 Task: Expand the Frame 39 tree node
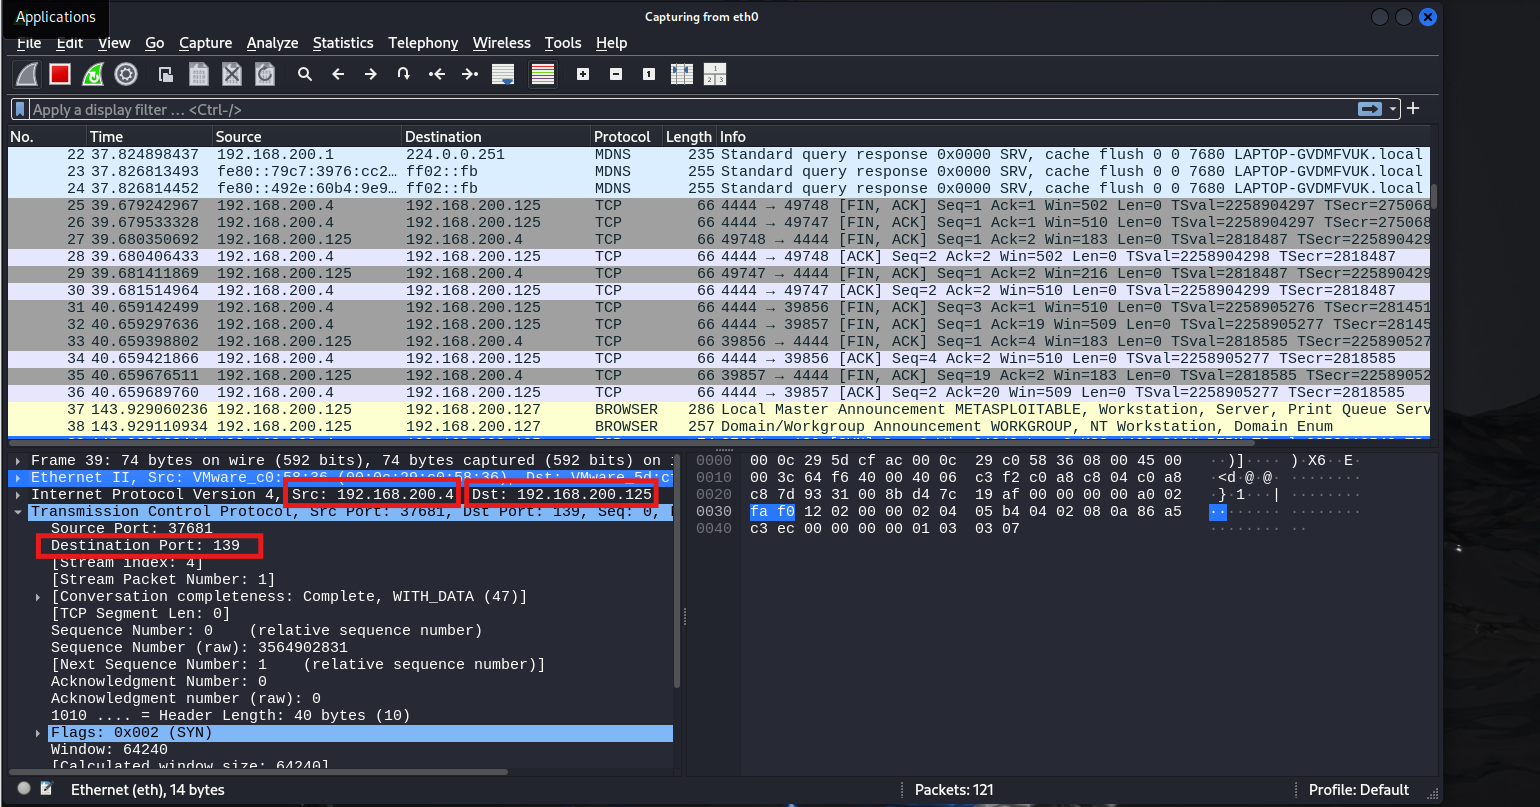(19, 460)
